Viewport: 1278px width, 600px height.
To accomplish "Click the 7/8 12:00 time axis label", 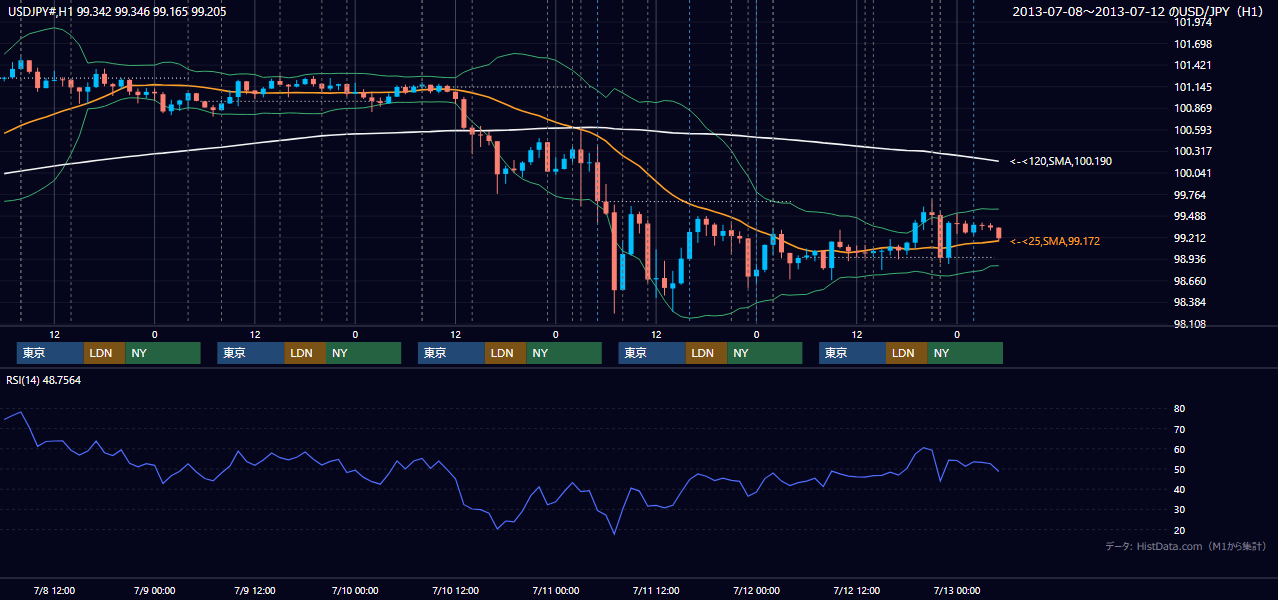I will (x=54, y=590).
